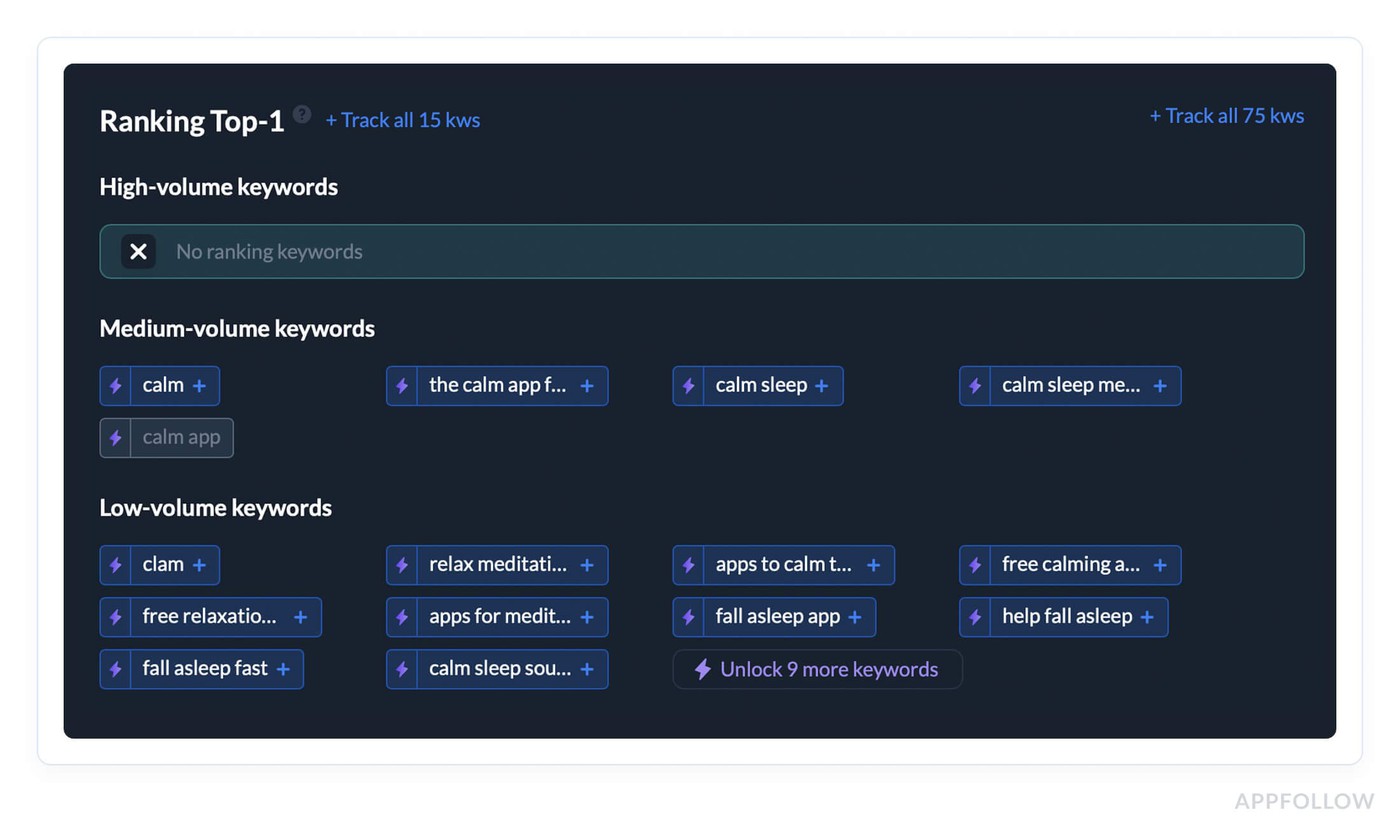
Task: Click the plus icon on the clam keyword
Action: click(199, 565)
